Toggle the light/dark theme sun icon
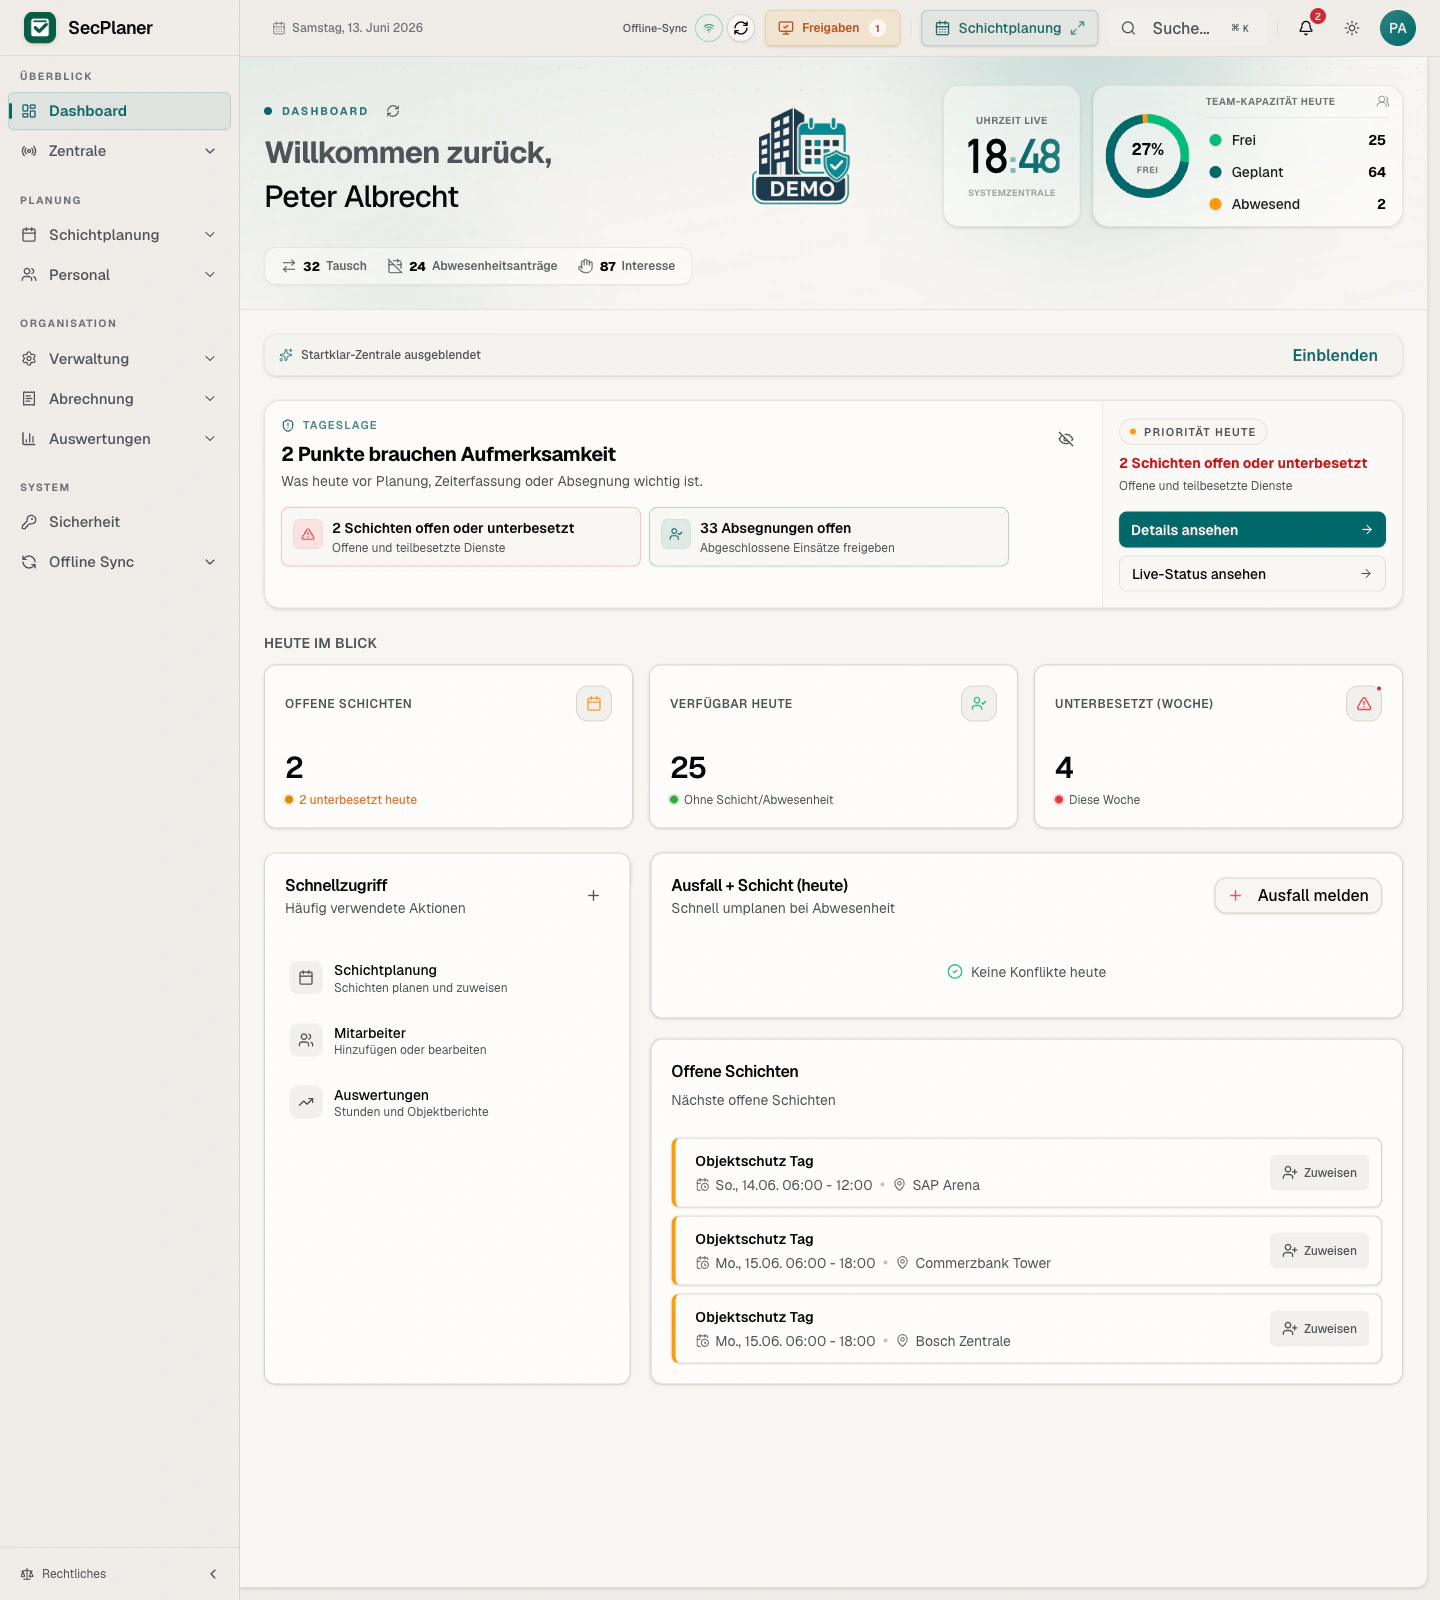Image resolution: width=1440 pixels, height=1600 pixels. pyautogui.click(x=1352, y=28)
